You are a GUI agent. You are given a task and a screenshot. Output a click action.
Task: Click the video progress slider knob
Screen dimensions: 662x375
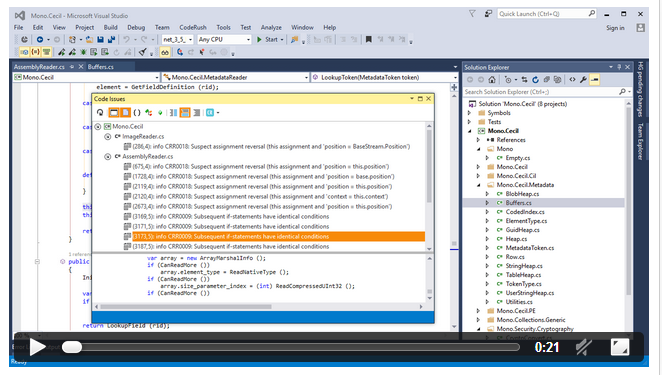click(x=72, y=347)
